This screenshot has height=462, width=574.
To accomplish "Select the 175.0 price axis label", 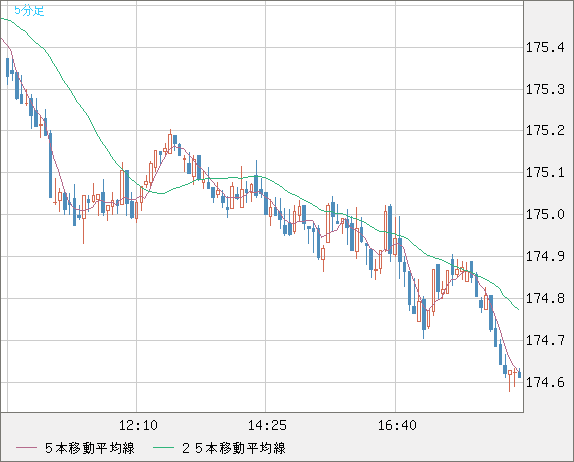I will (x=545, y=215).
